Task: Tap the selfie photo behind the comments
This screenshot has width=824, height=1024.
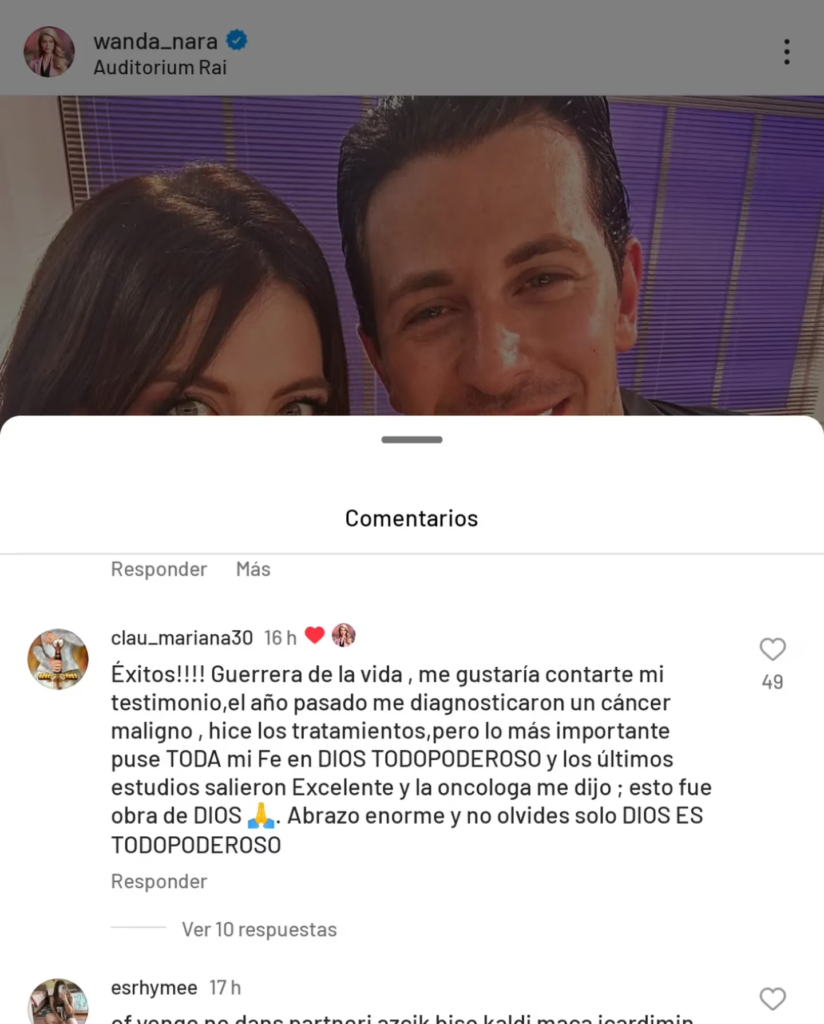Action: click(412, 256)
